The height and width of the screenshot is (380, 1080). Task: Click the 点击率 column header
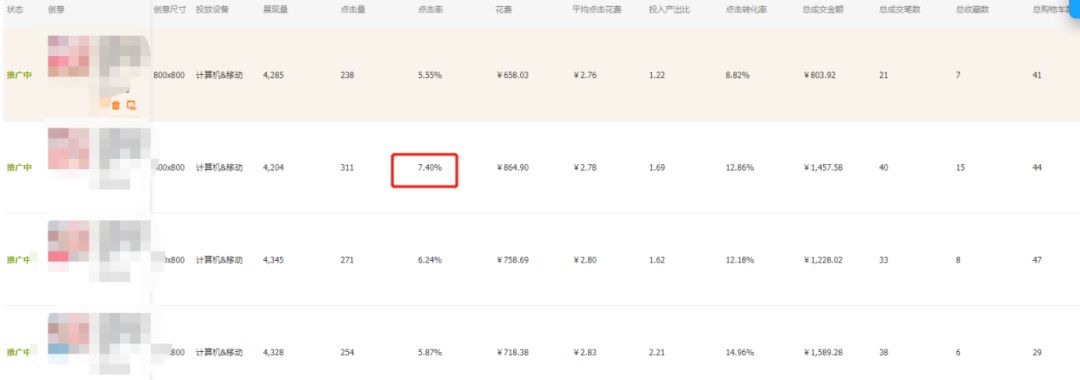430,11
